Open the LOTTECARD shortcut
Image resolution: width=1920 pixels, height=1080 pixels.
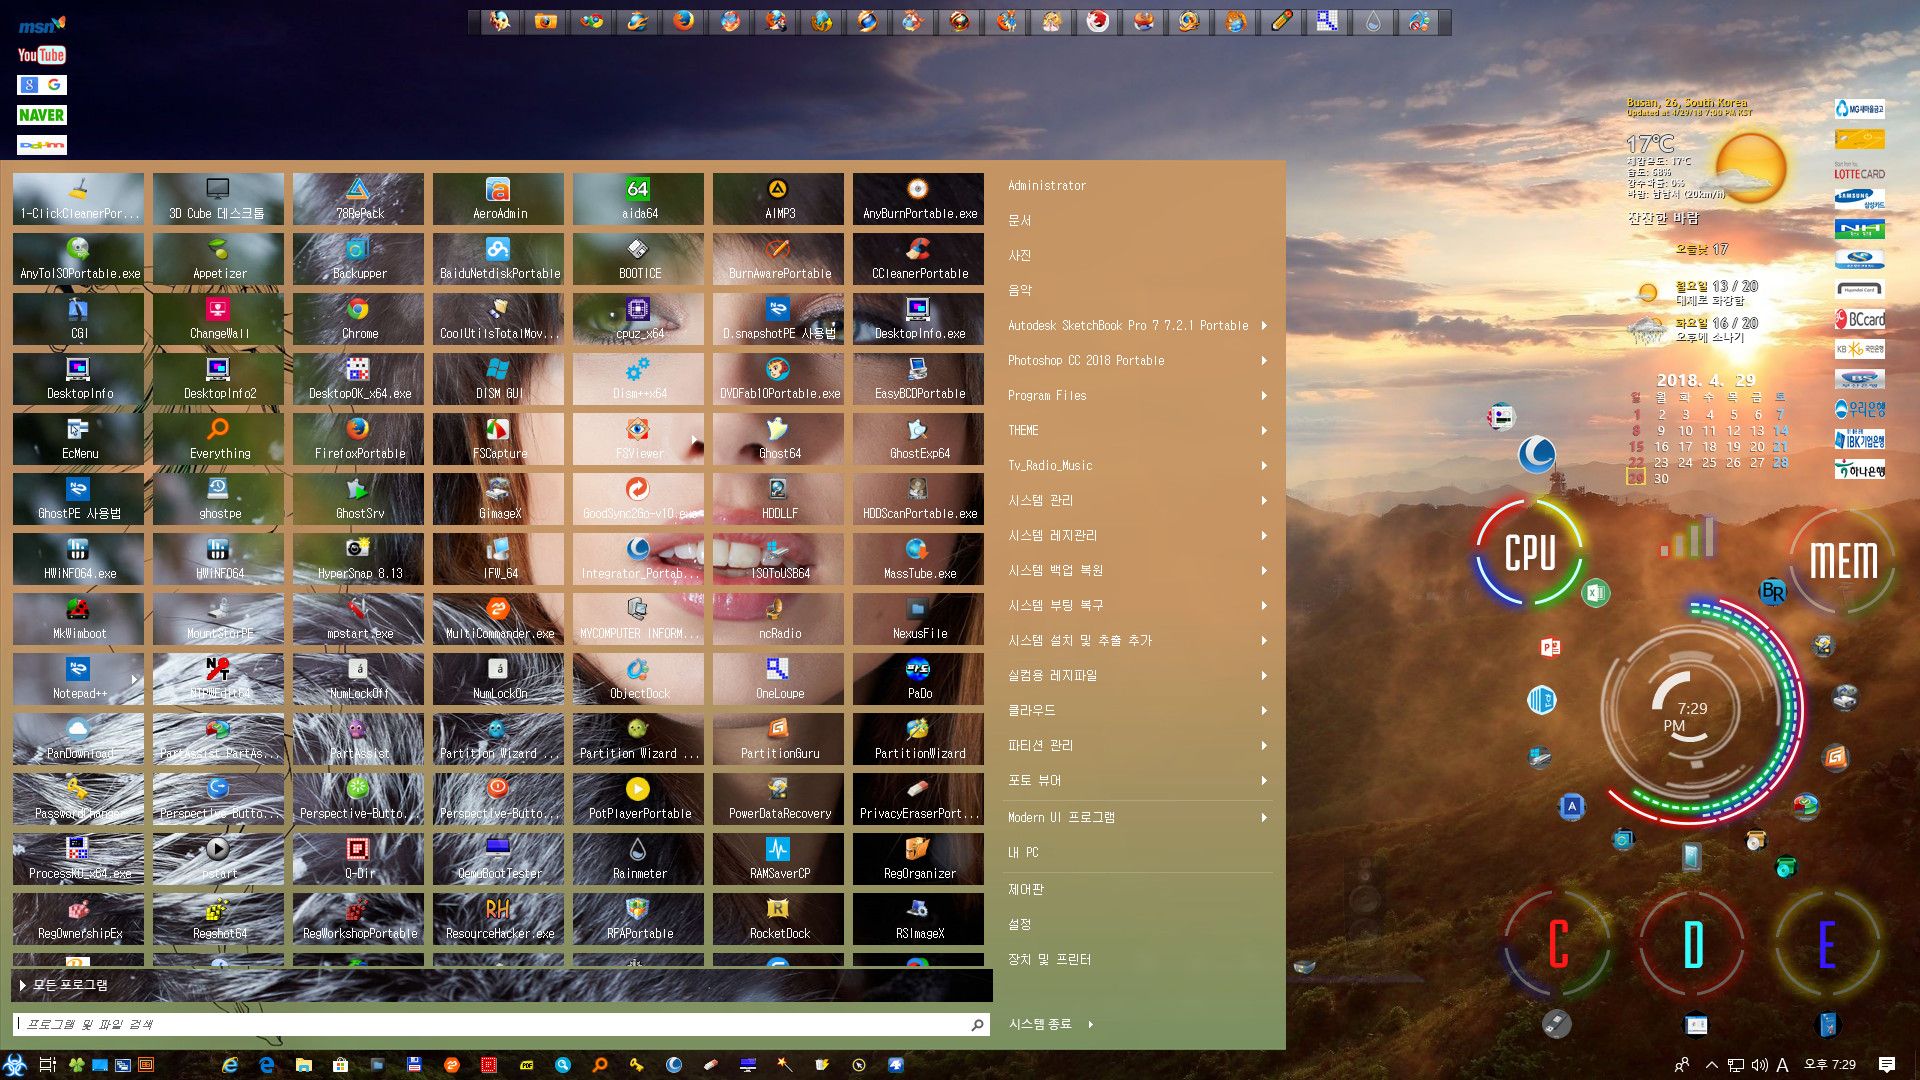click(1860, 169)
